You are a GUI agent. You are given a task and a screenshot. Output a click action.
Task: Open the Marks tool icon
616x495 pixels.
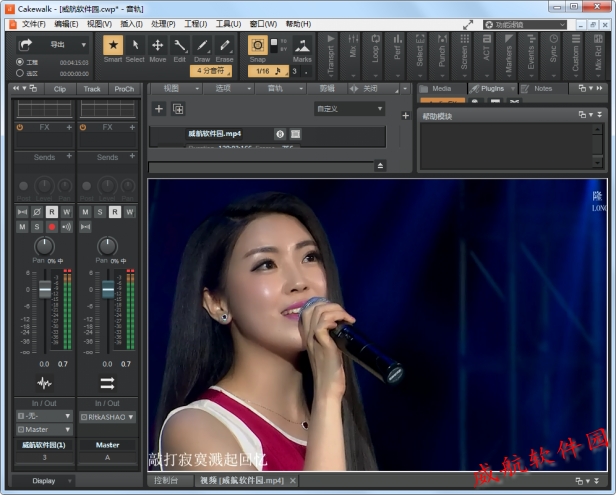pyautogui.click(x=301, y=46)
